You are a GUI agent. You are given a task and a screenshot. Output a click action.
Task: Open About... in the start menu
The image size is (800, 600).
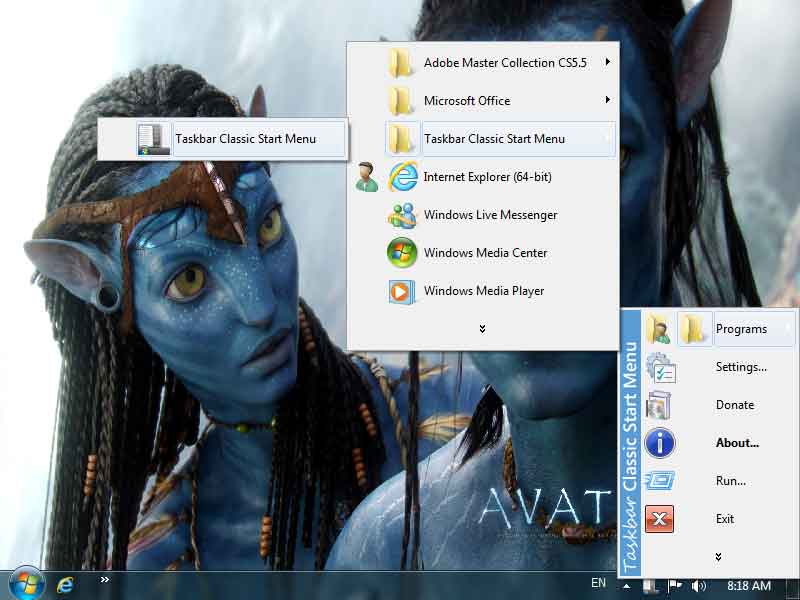coord(718,443)
